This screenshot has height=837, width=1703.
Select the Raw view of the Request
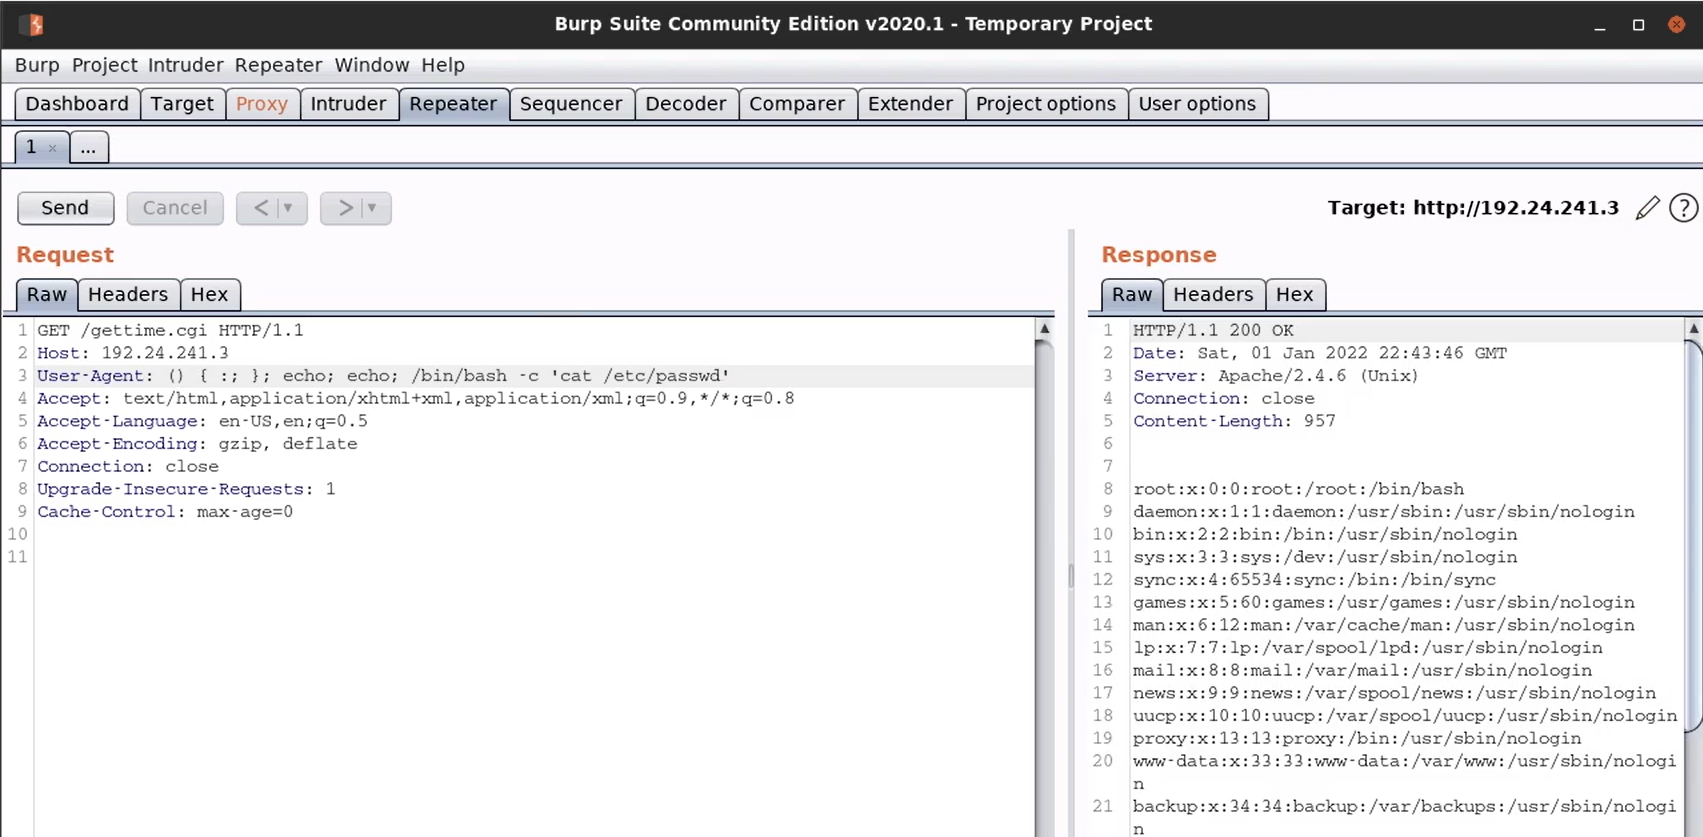click(x=47, y=295)
